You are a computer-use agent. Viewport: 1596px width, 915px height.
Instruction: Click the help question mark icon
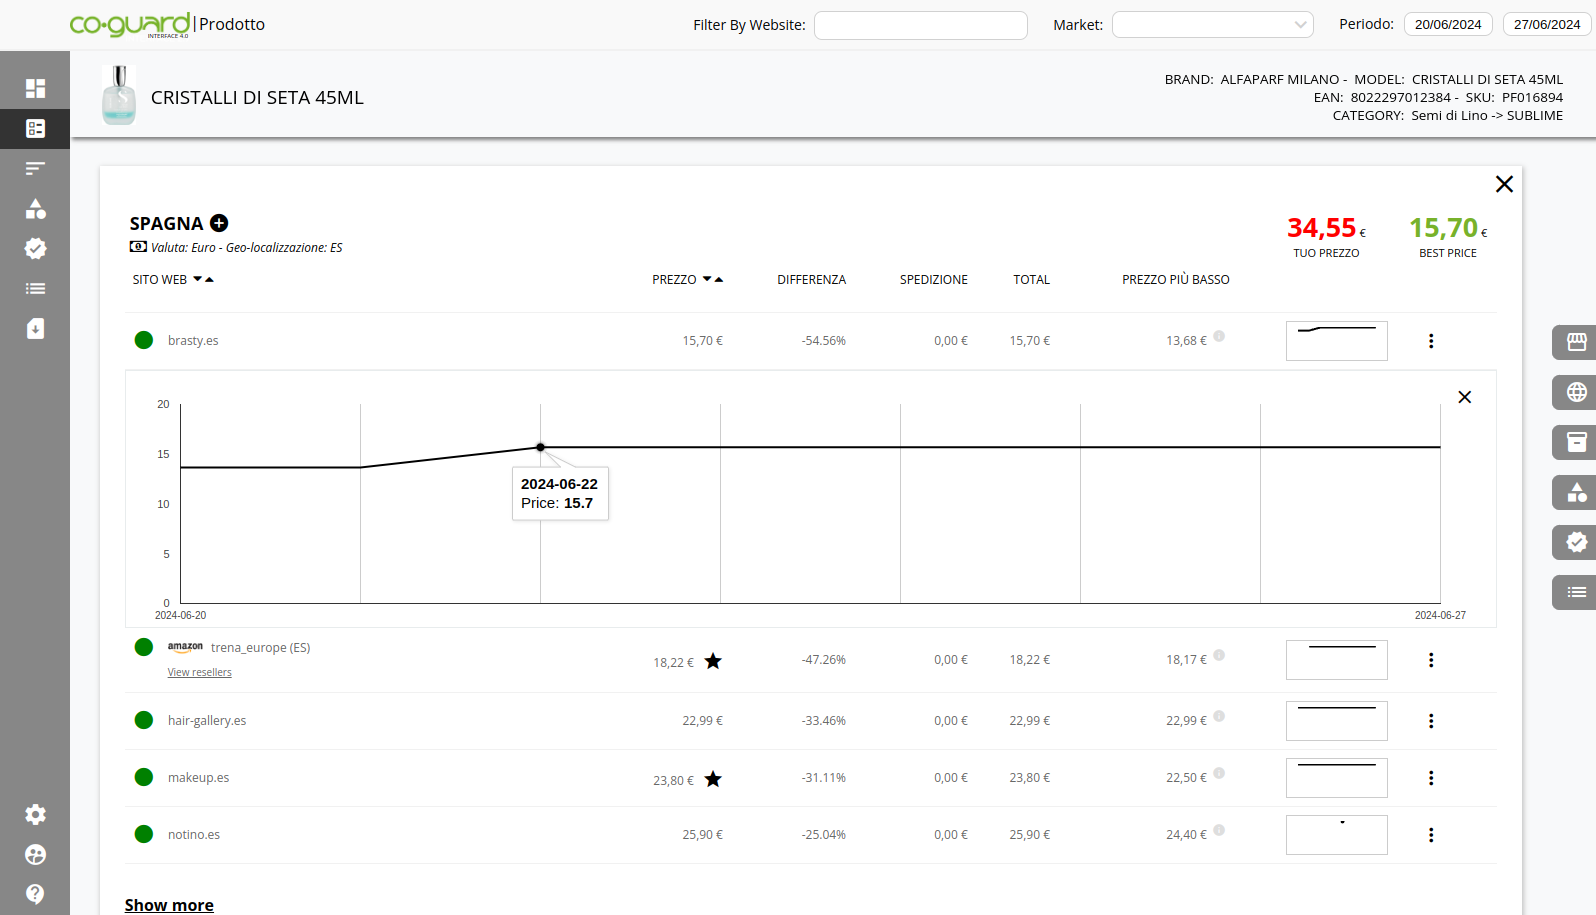point(35,893)
